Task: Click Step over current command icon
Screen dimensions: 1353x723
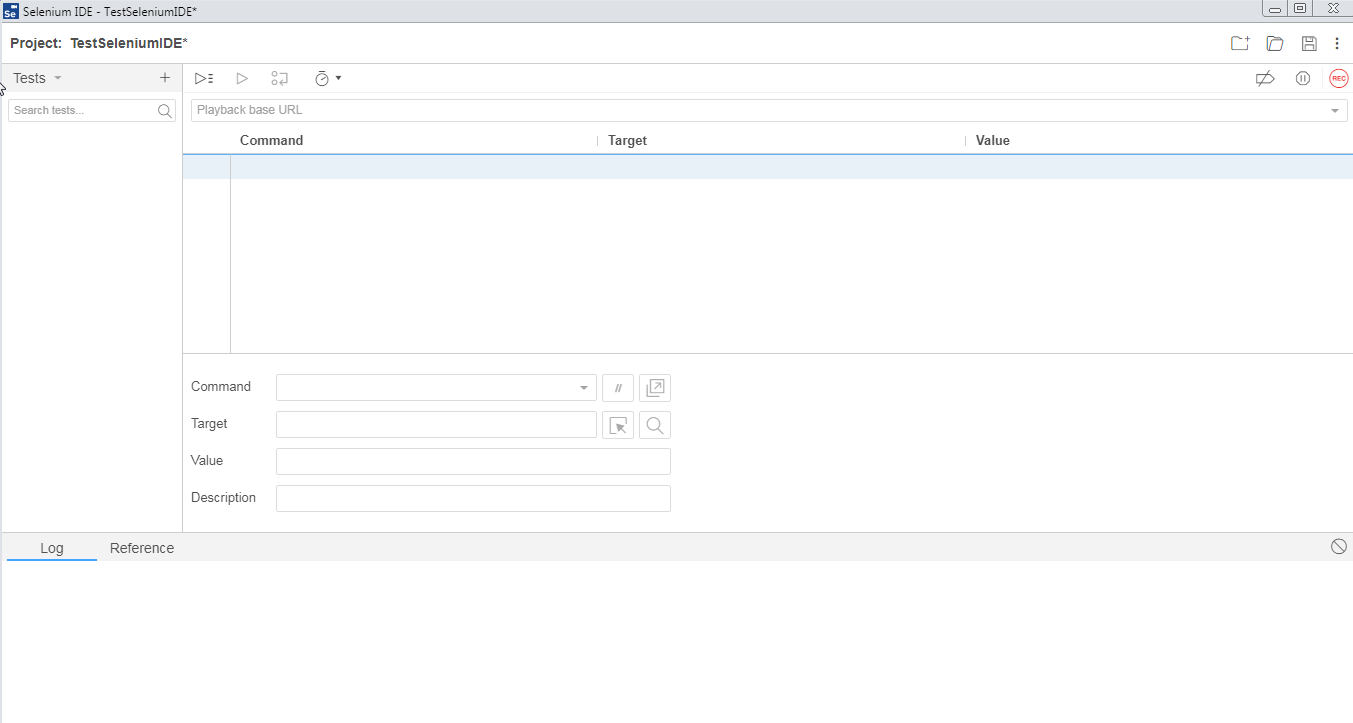Action: pos(279,78)
